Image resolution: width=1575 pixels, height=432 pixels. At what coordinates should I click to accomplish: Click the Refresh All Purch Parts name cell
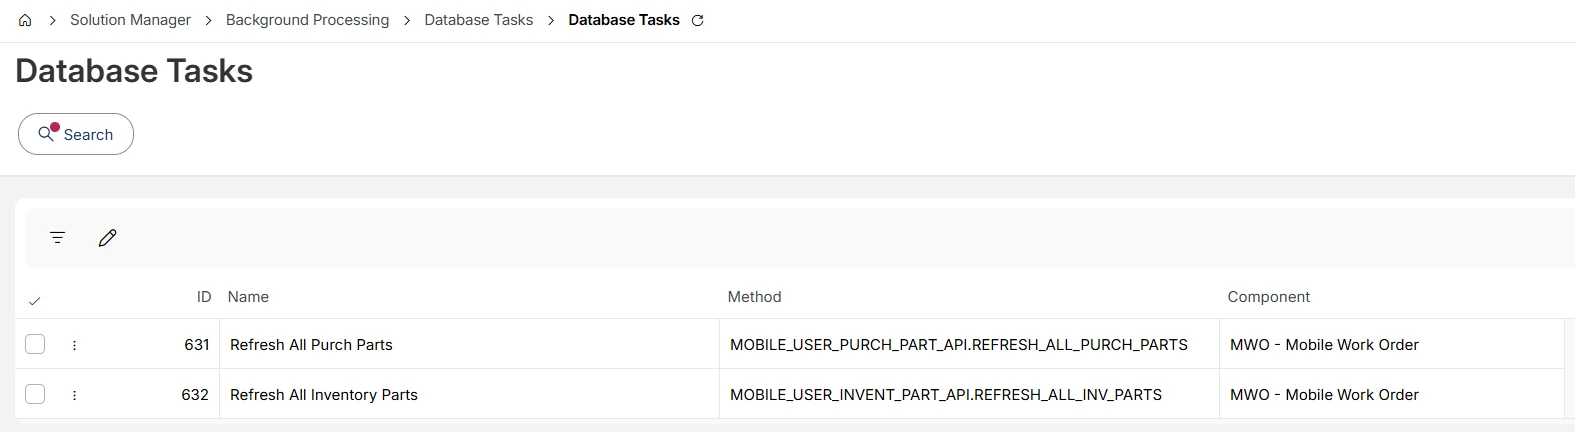pos(311,345)
